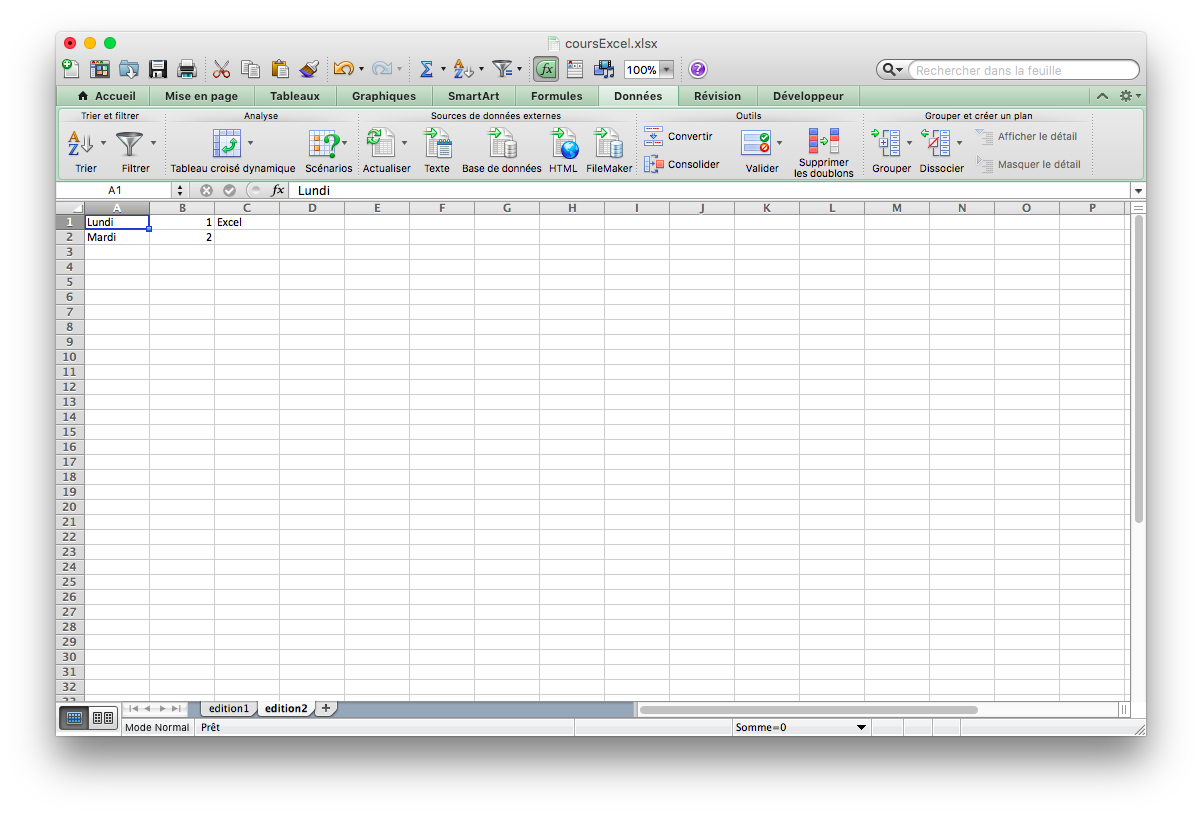This screenshot has width=1202, height=816.
Task: Click the horizontal scrollbar at bottom
Action: (808, 710)
